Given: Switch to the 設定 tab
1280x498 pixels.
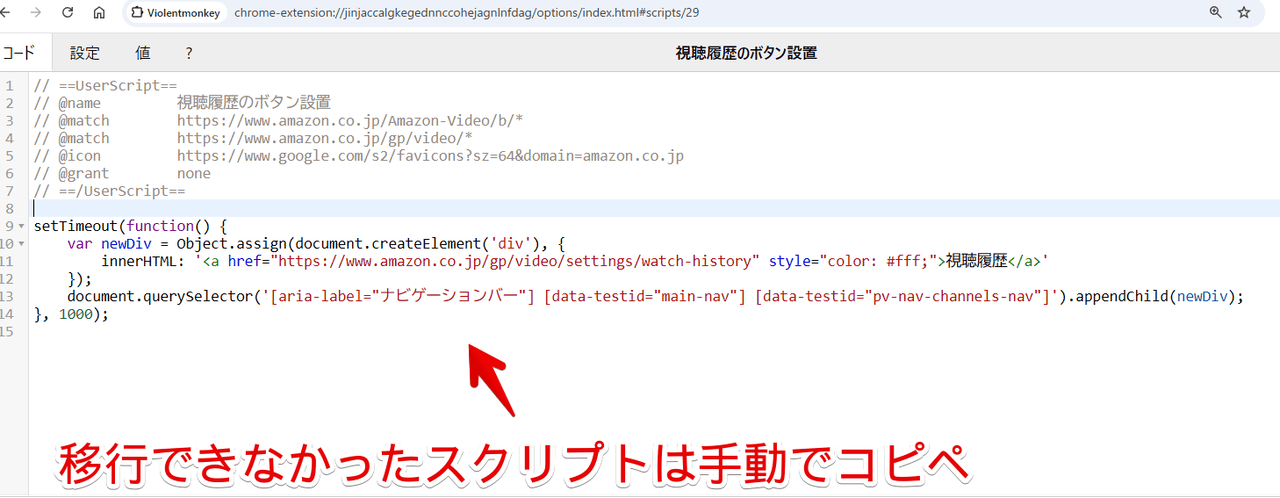Looking at the screenshot, I should [85, 53].
